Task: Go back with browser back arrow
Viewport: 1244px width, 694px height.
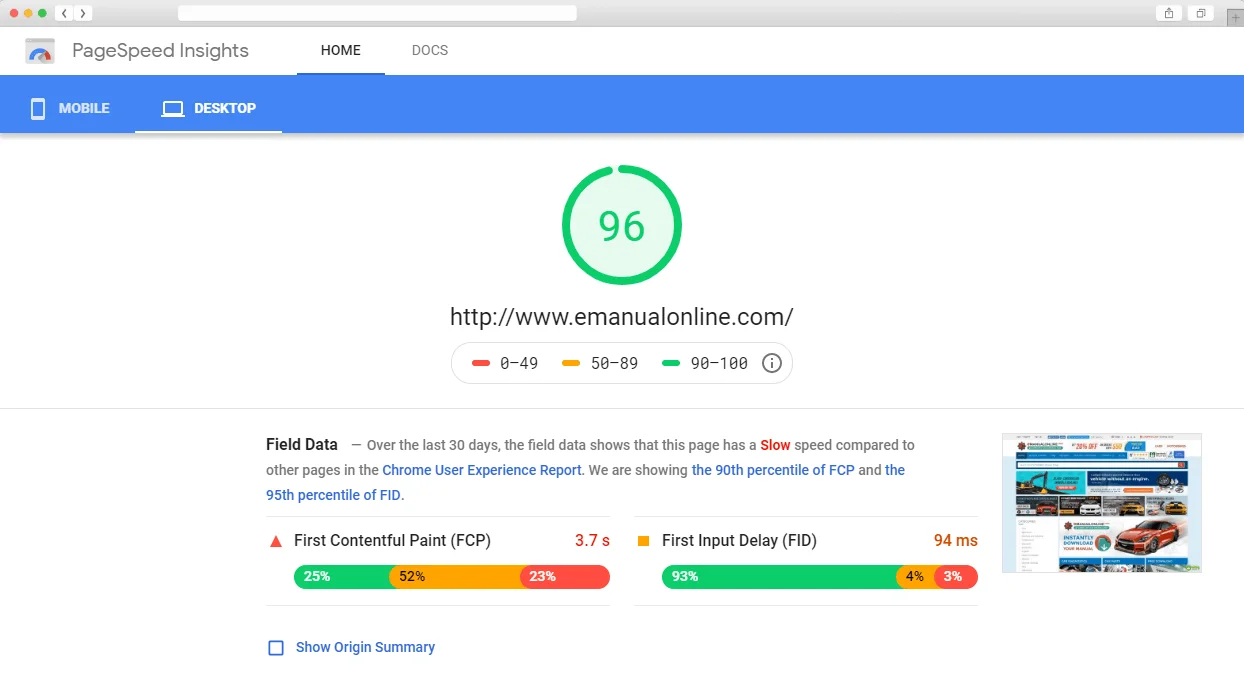Action: (x=64, y=13)
